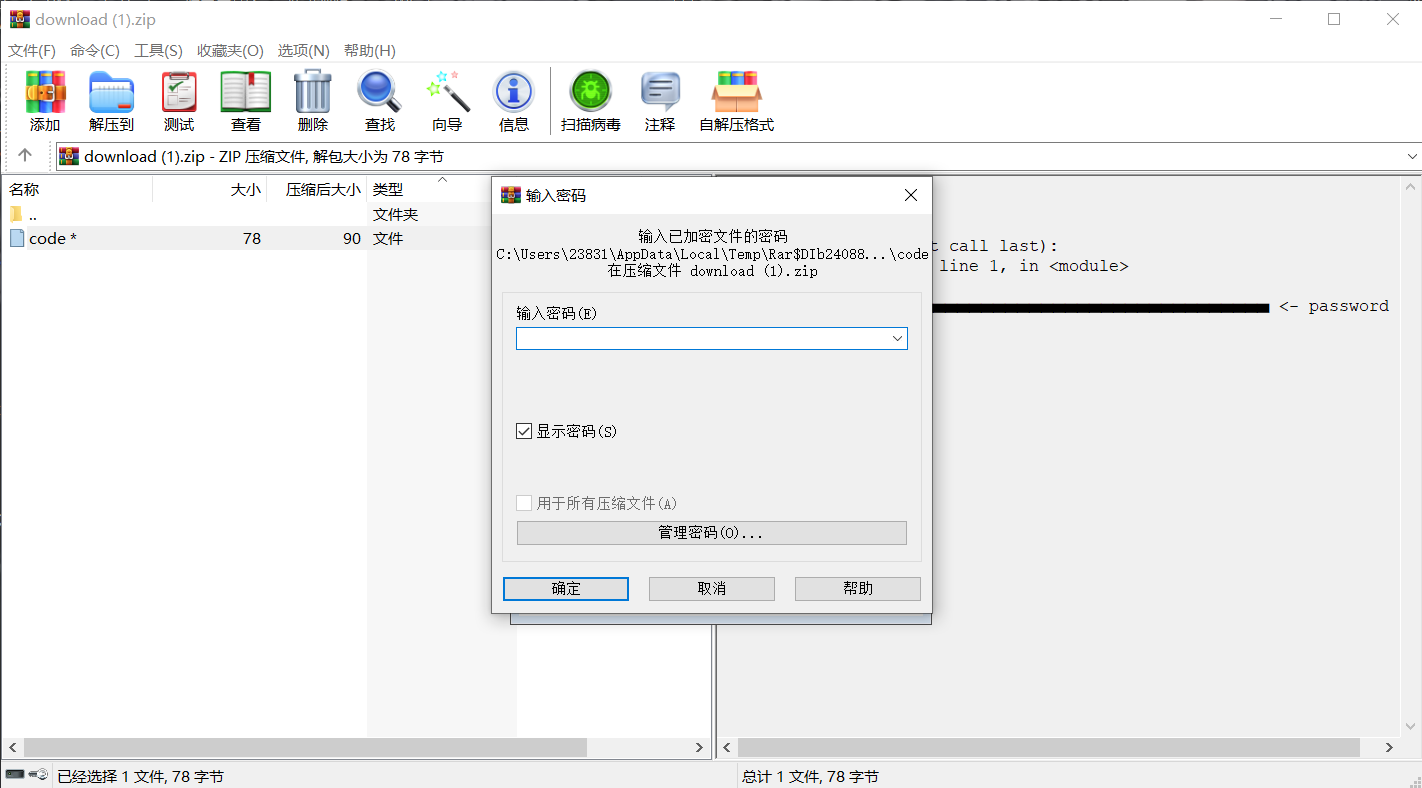Click the right arrow of the file list scrollbar
The height and width of the screenshot is (788, 1422).
point(700,748)
